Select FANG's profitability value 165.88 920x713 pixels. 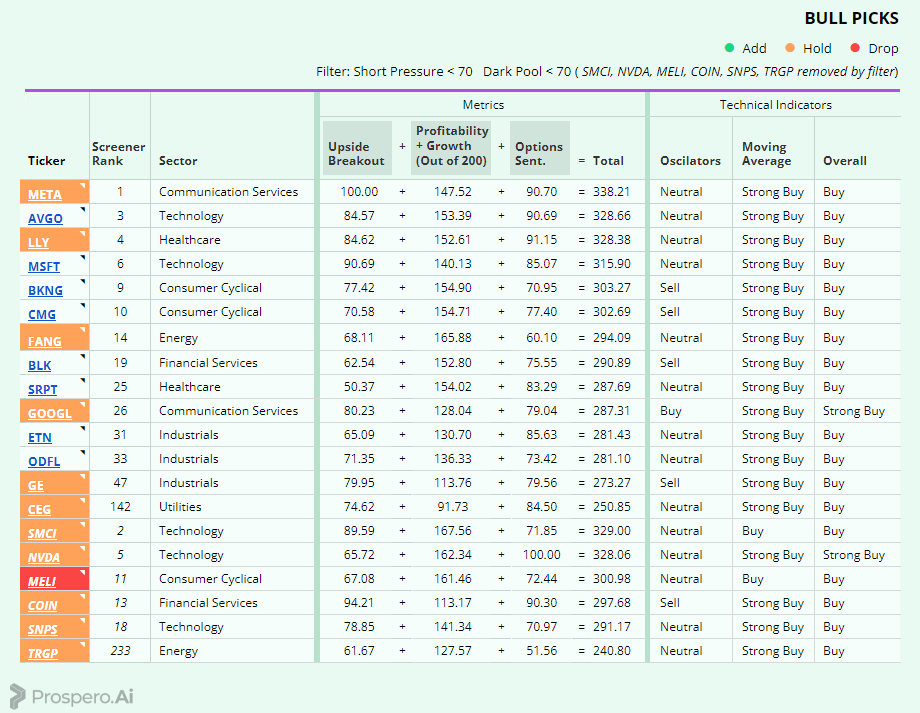click(x=452, y=338)
